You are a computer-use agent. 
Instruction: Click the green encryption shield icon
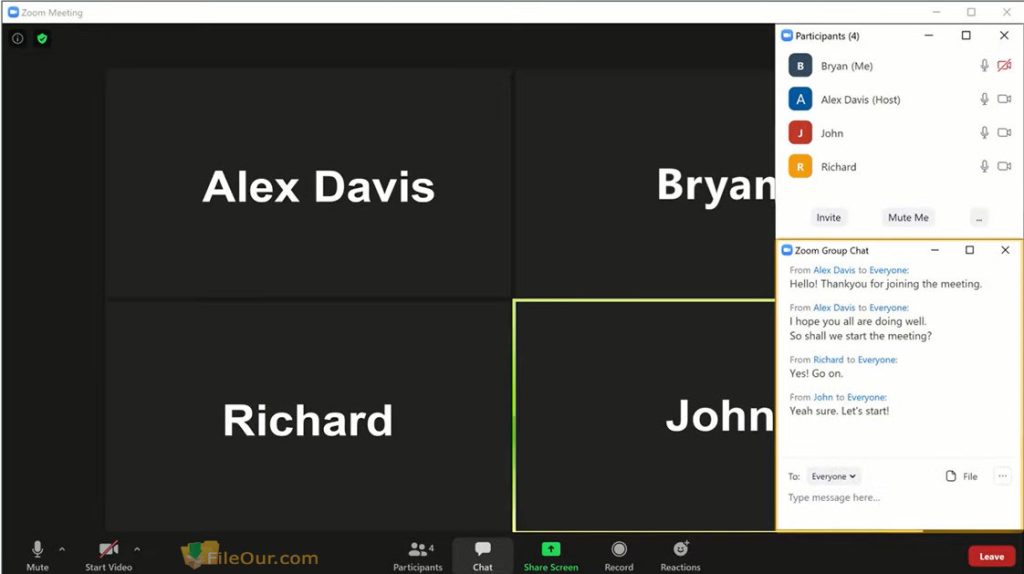coord(42,39)
